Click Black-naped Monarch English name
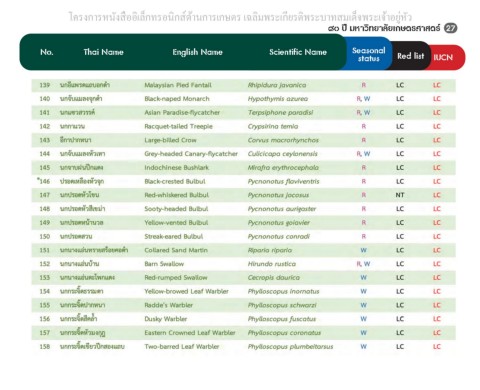The image size is (480, 390). [x=177, y=99]
